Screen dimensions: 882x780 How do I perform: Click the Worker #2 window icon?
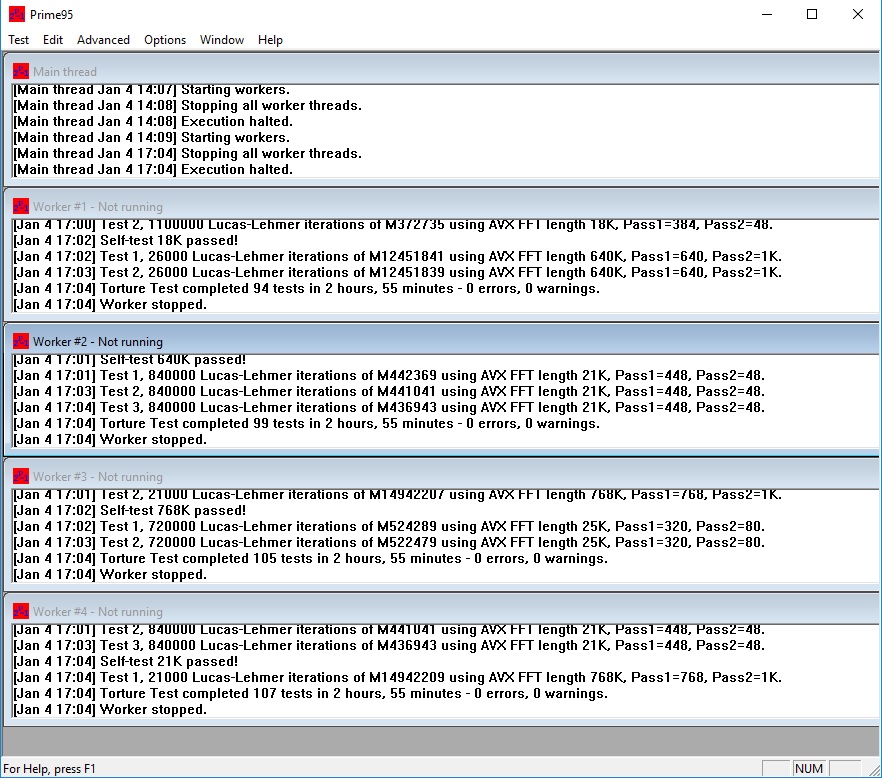[21, 341]
